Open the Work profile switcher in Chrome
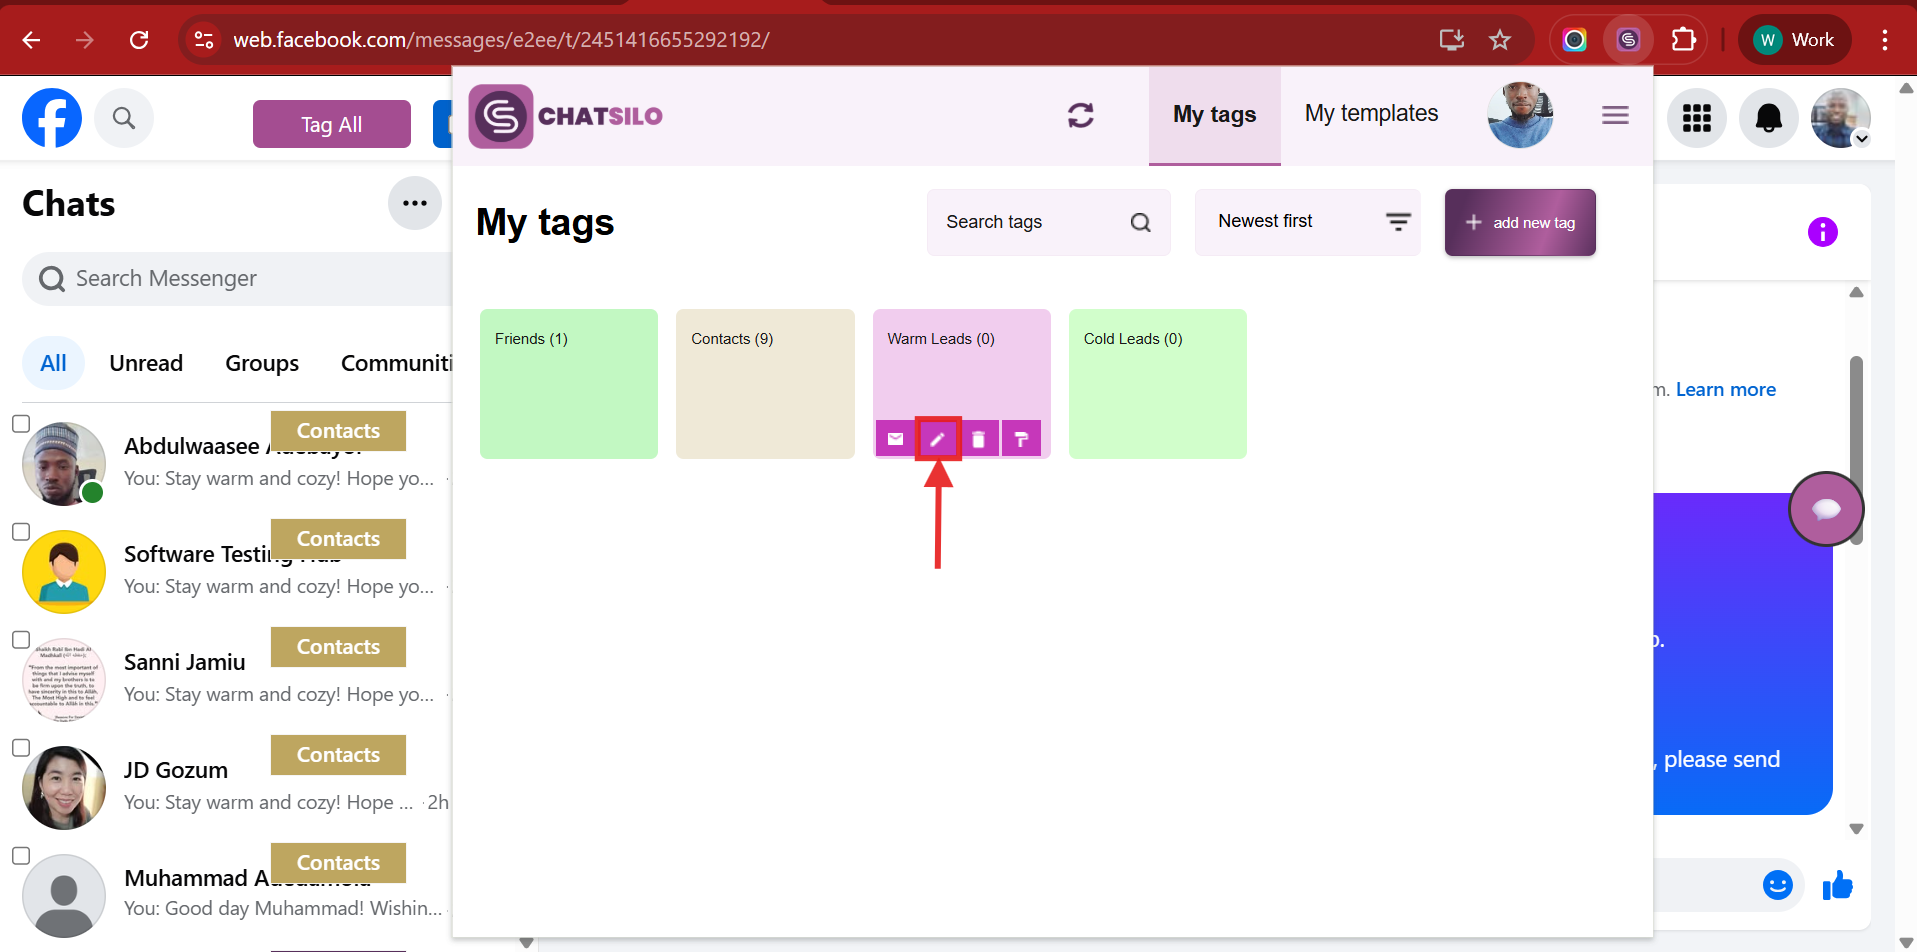The width and height of the screenshot is (1917, 952). [1795, 40]
